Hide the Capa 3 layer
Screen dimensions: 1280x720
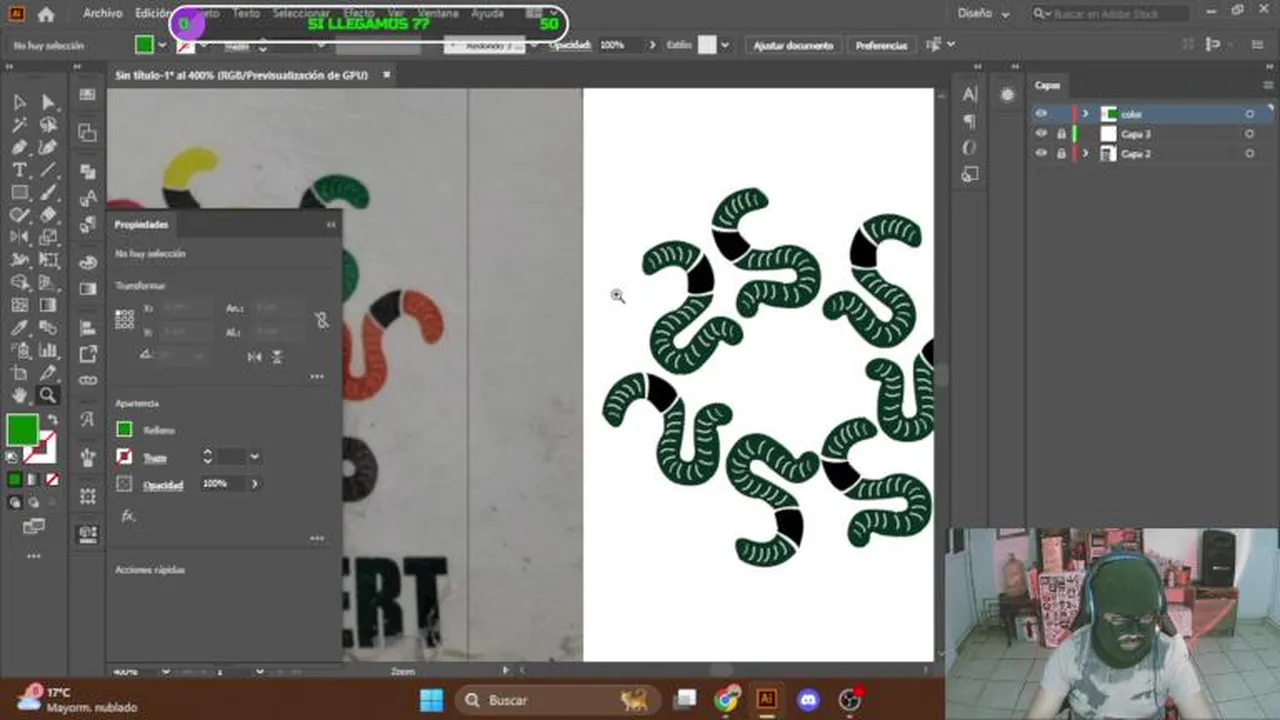(1041, 134)
